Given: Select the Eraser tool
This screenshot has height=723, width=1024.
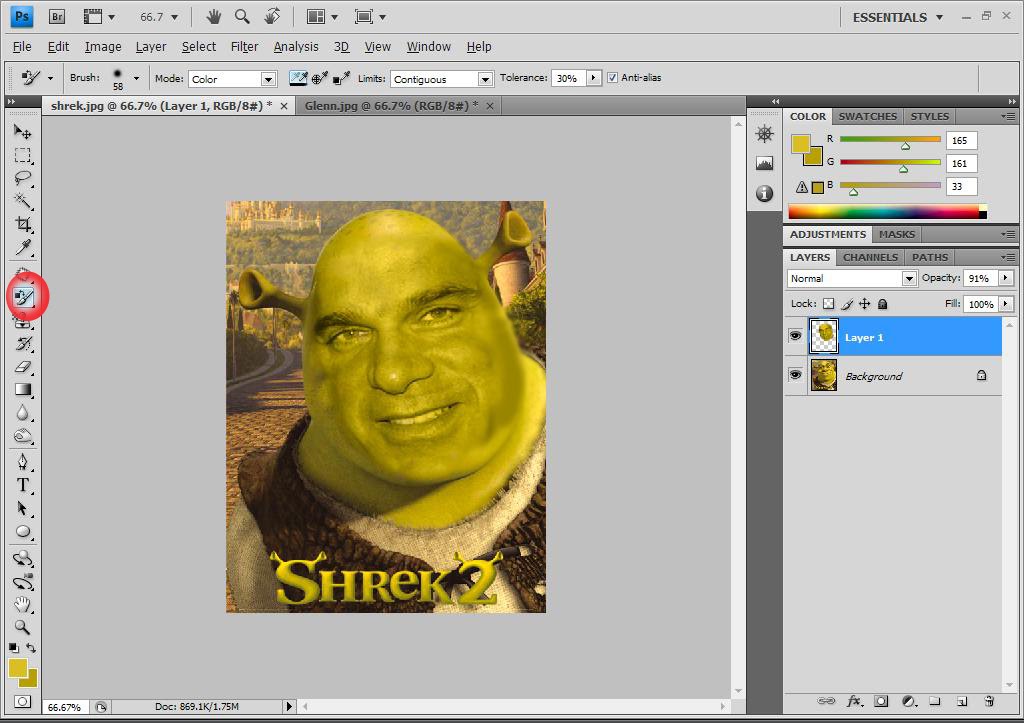Looking at the screenshot, I should (23, 366).
